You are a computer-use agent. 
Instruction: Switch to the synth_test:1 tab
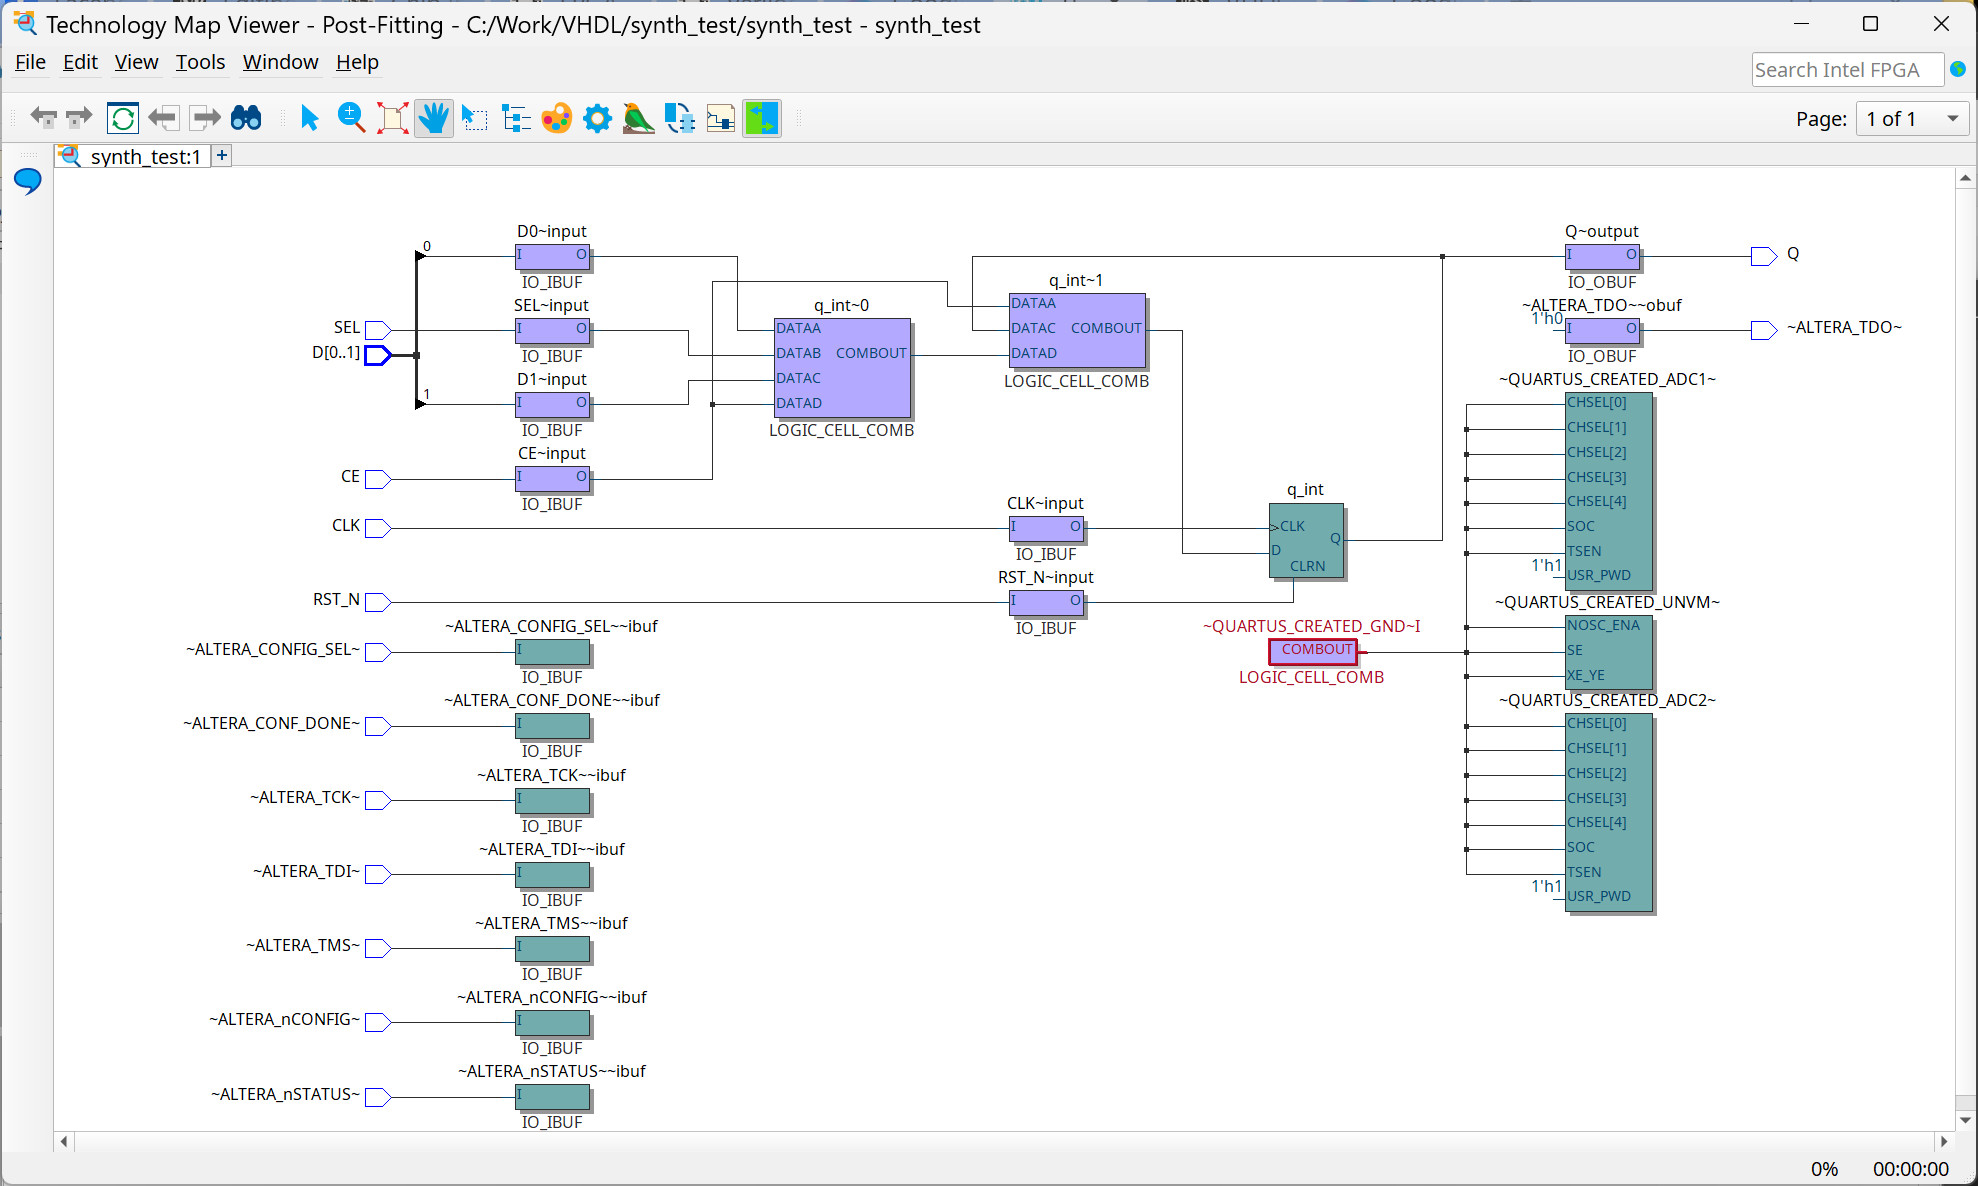pyautogui.click(x=144, y=157)
